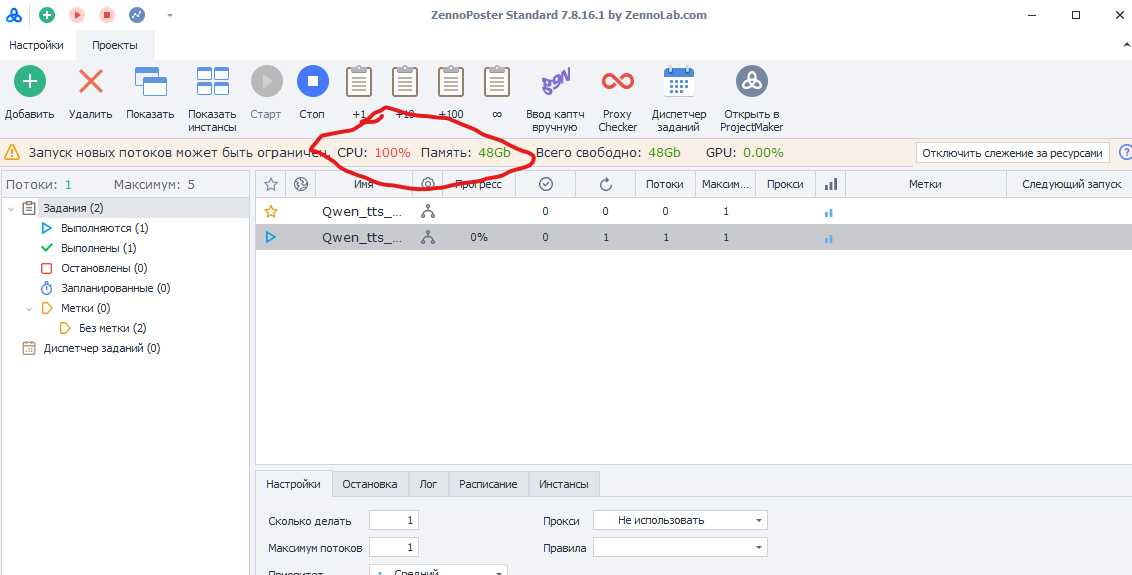The width and height of the screenshot is (1132, 575).
Task: Click the Имя column header
Action: (364, 184)
